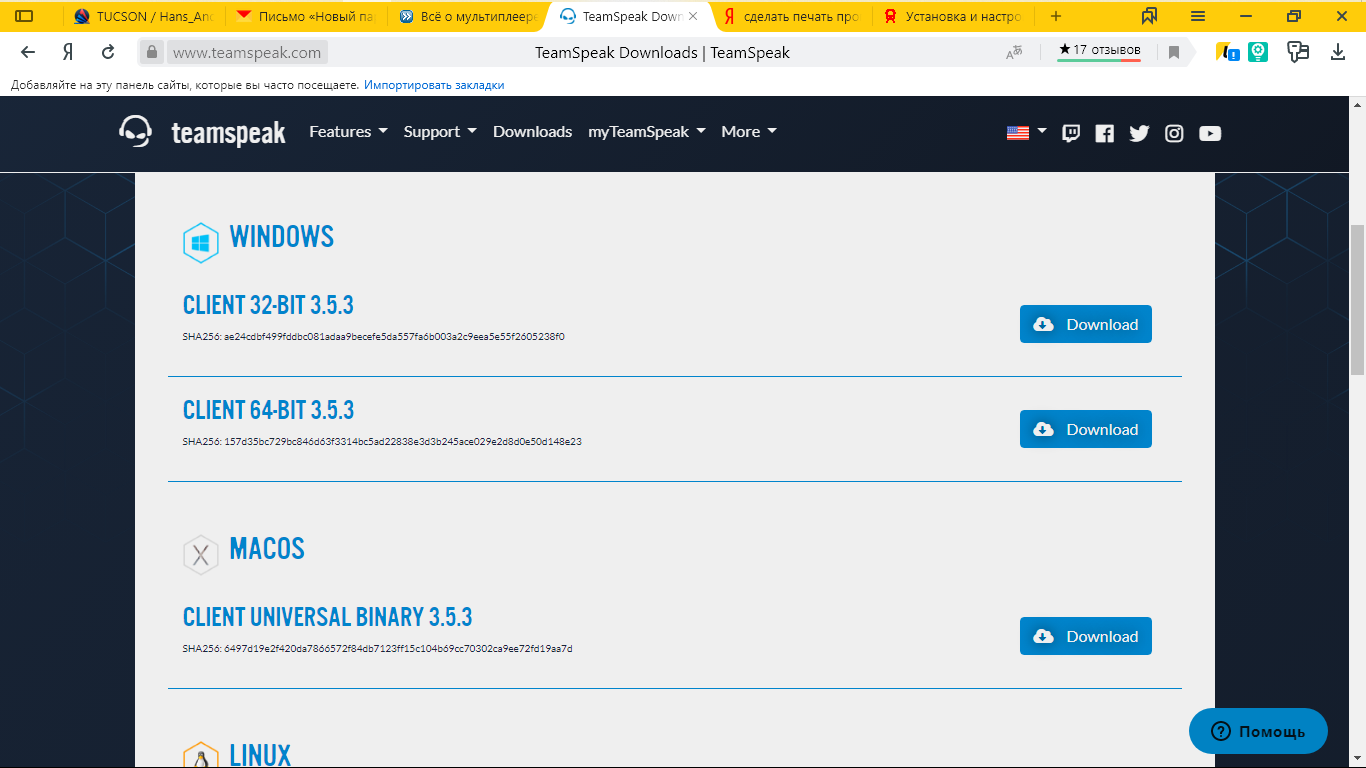Open the Instagram icon link
Image resolution: width=1366 pixels, height=768 pixels.
(x=1174, y=133)
